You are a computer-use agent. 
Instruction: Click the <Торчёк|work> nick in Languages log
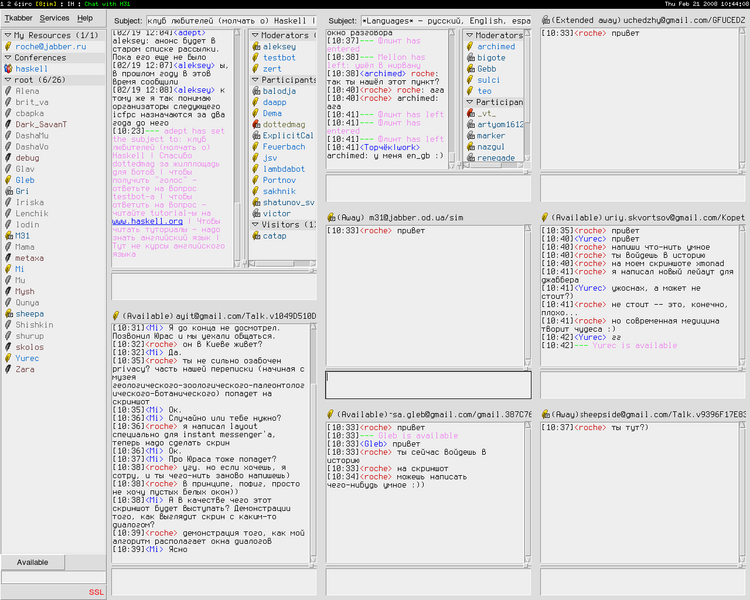click(390, 147)
